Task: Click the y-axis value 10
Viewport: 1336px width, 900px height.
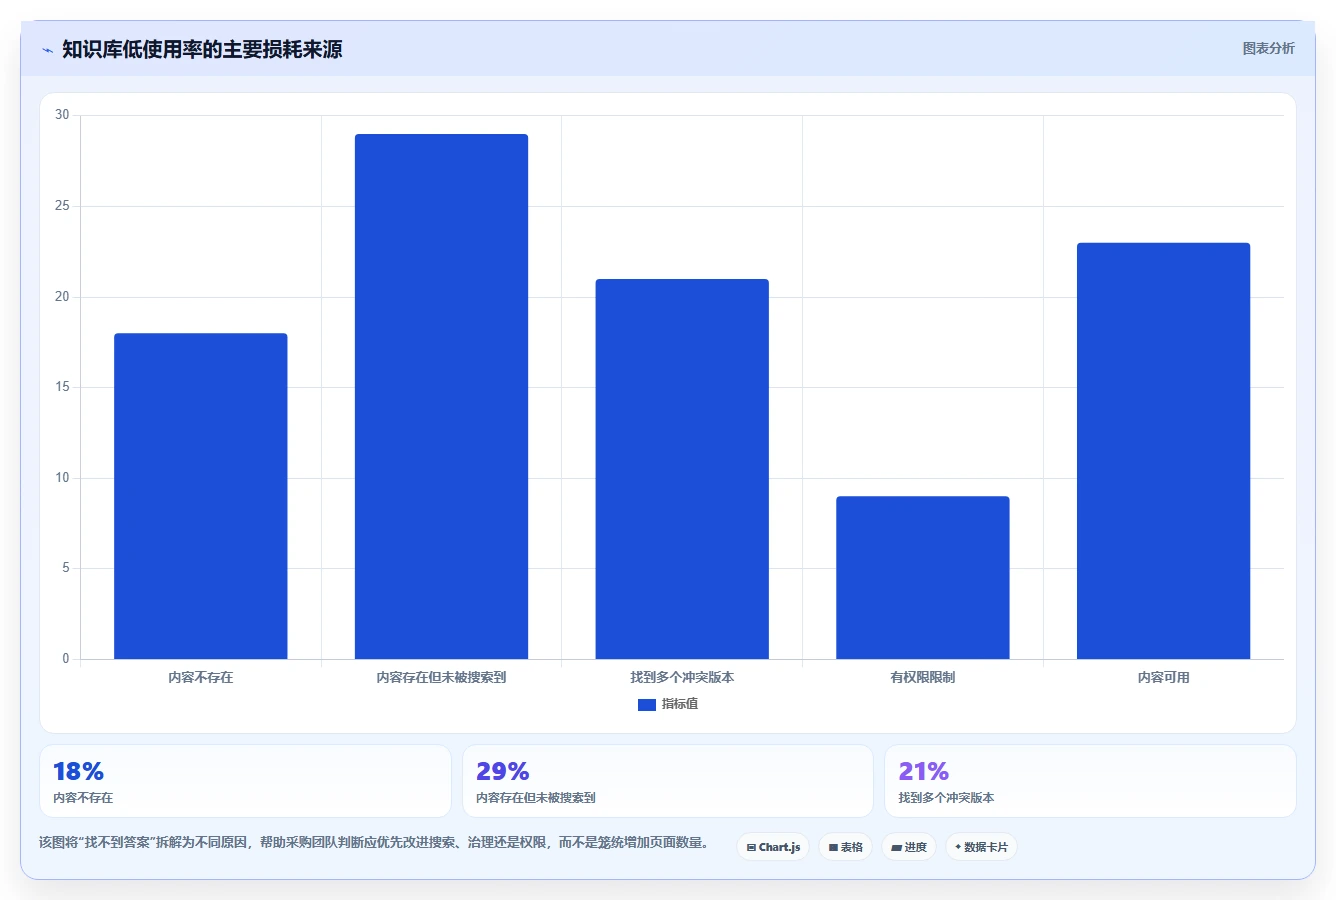Action: (63, 478)
